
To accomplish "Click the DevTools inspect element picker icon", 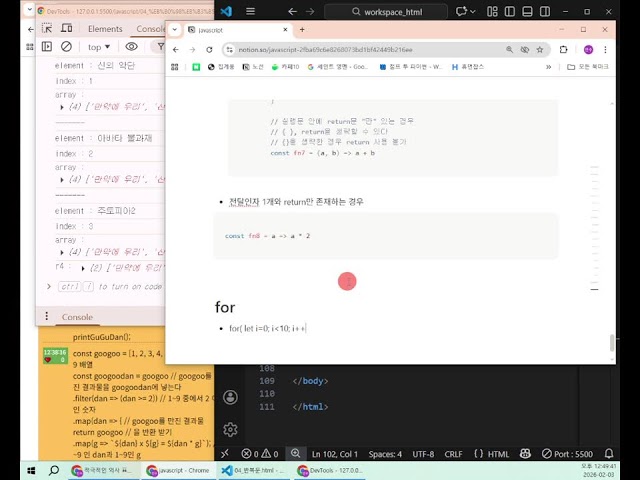I will click(x=47, y=29).
